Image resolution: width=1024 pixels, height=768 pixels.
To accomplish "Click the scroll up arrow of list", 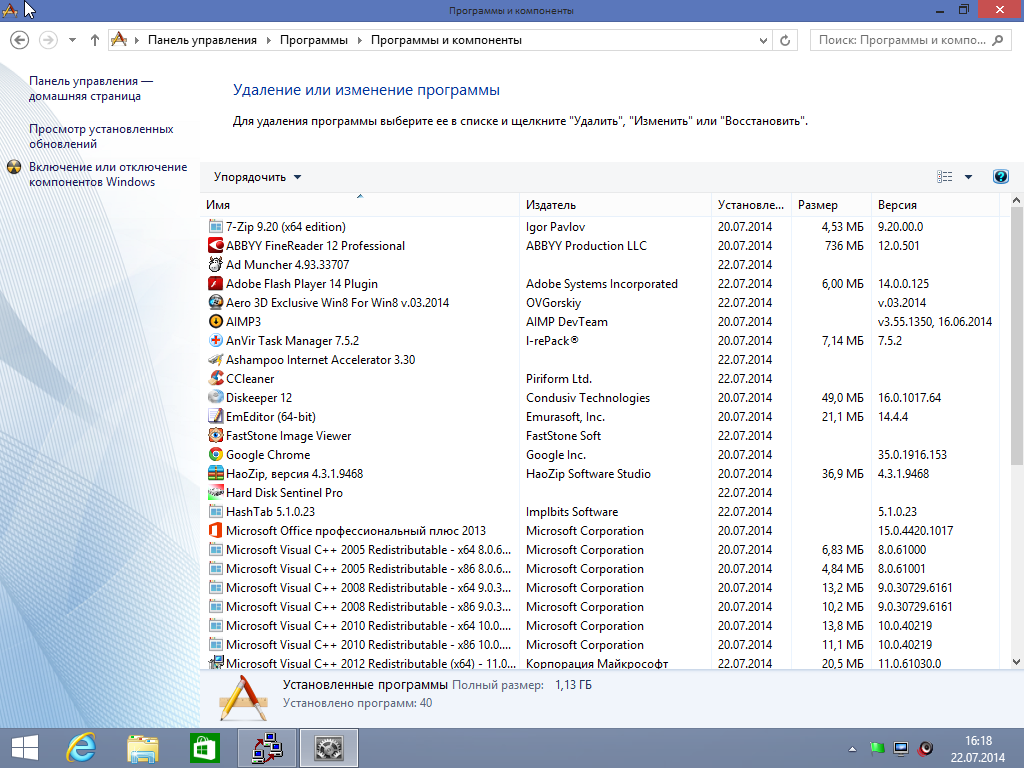I will pos(1016,200).
